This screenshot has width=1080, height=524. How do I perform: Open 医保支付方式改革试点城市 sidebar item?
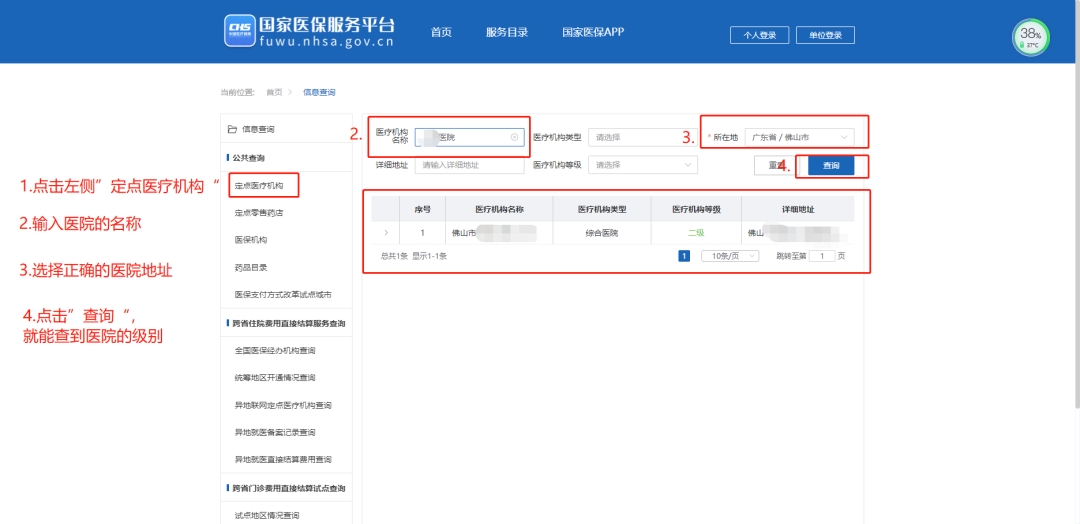283,295
